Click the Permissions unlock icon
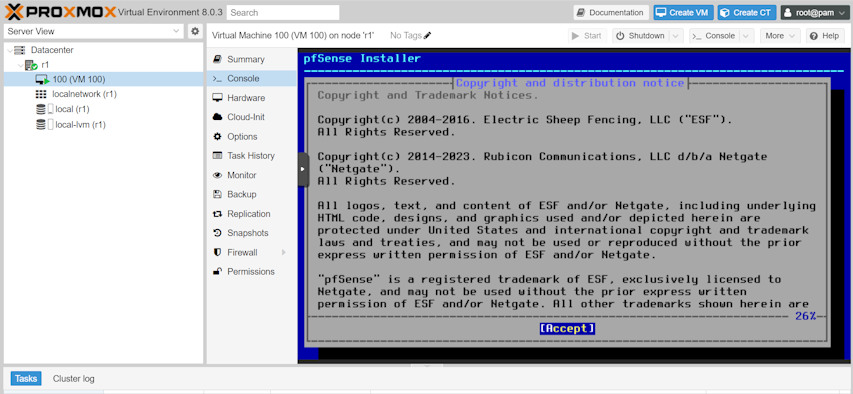This screenshot has width=853, height=394. click(217, 272)
